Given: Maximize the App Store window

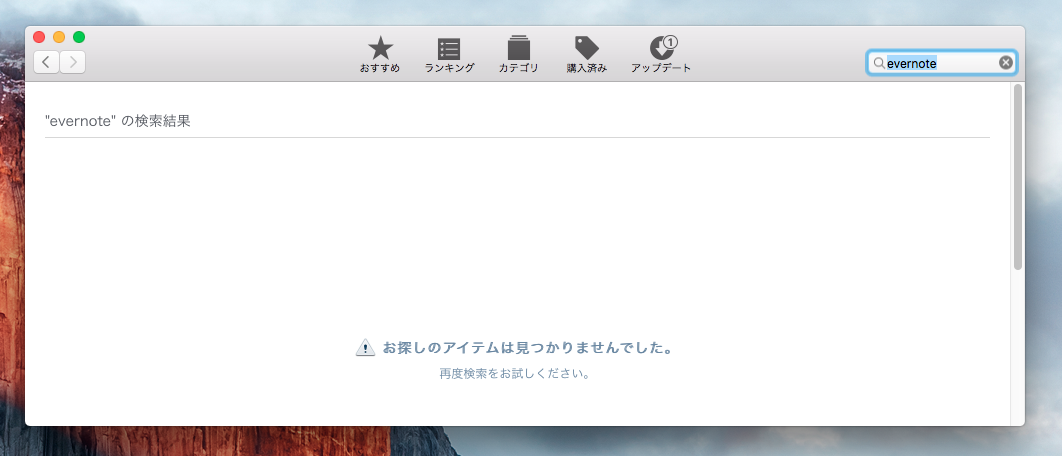Looking at the screenshot, I should pos(79,37).
